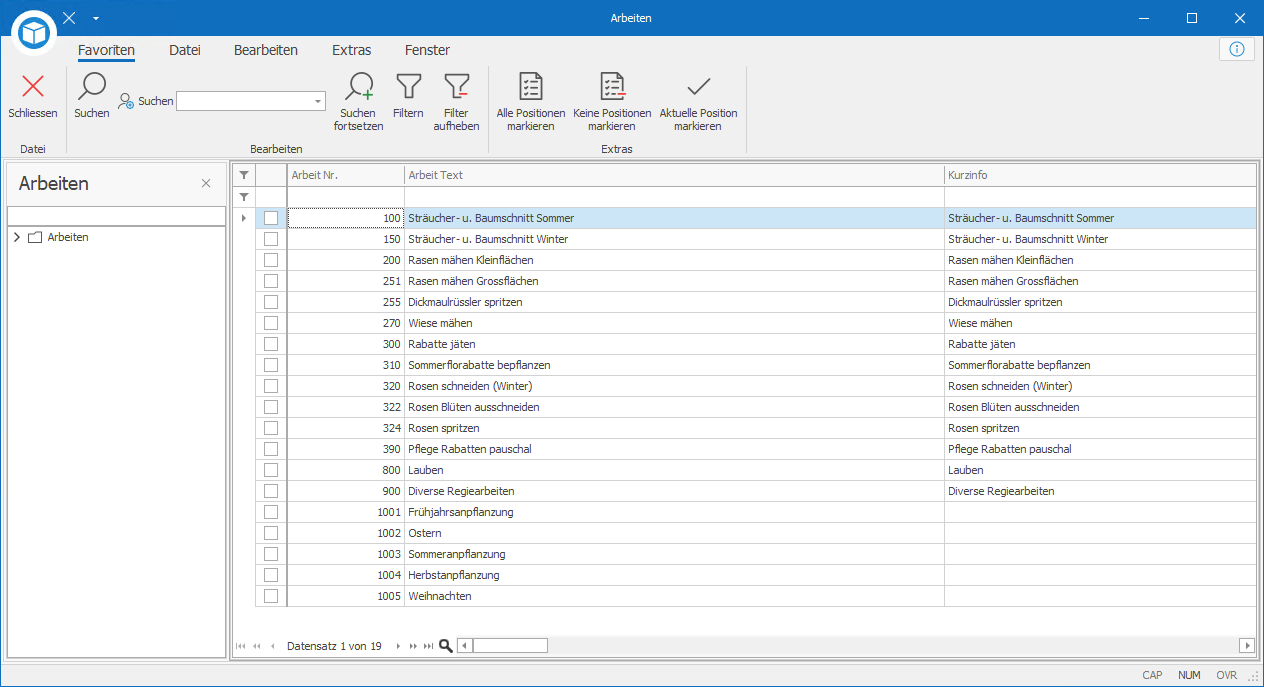Click Keine Positionen markieren icon

[x=612, y=86]
